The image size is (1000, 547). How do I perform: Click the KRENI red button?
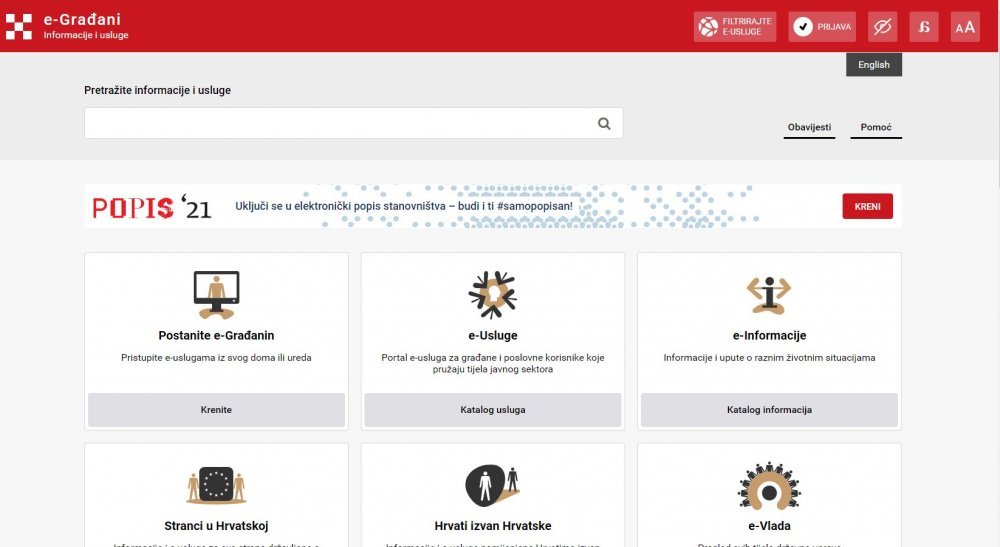867,207
